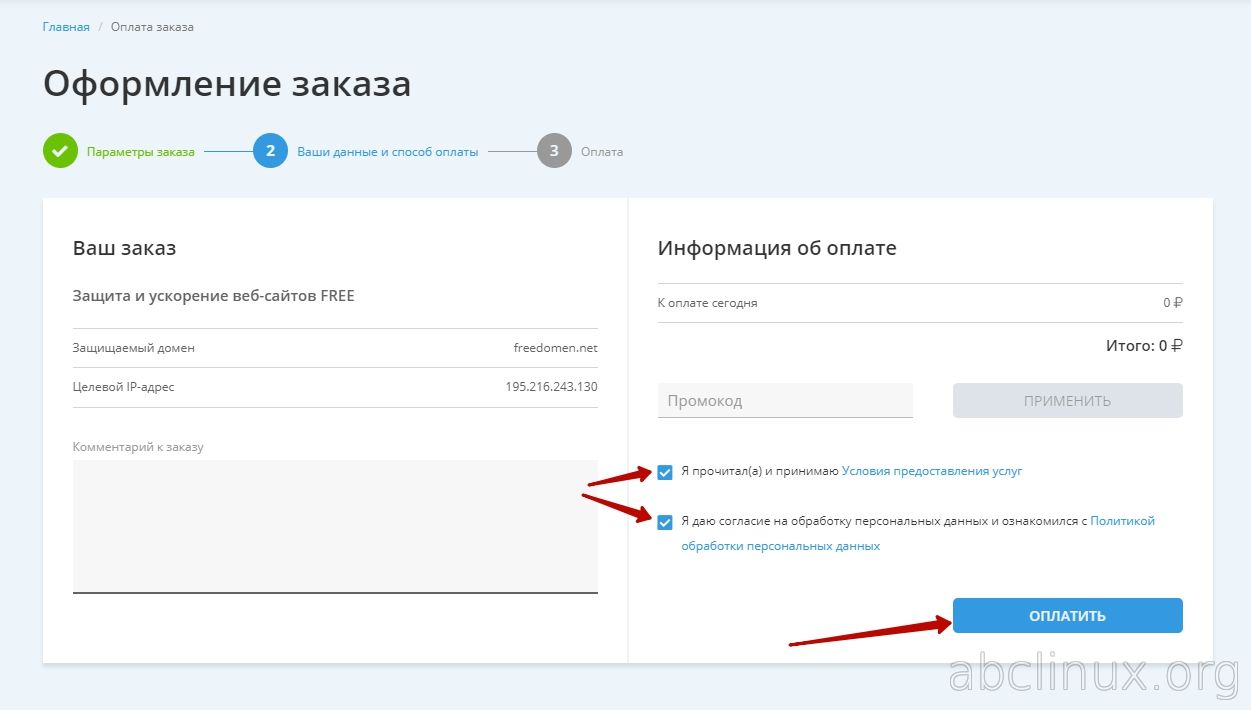
Task: Select the Ваши данные и способ оплаты step
Action: pos(387,152)
